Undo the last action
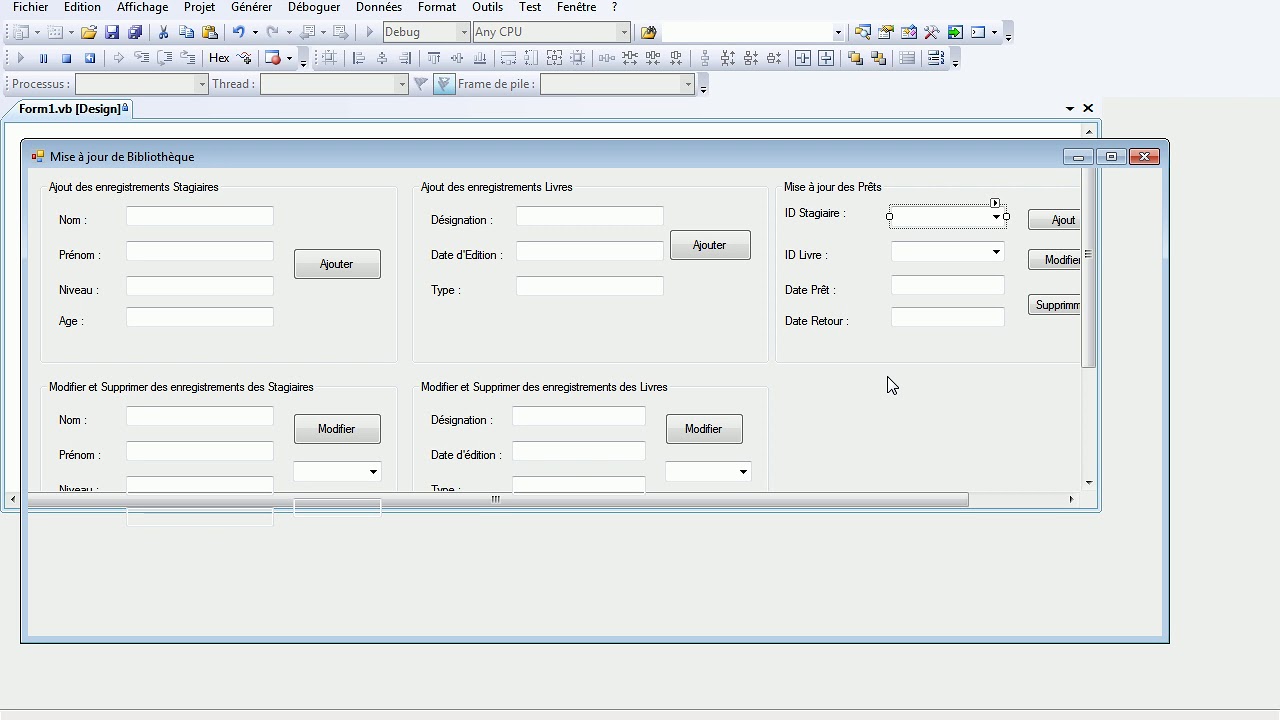Image resolution: width=1280 pixels, height=720 pixels. (x=238, y=32)
